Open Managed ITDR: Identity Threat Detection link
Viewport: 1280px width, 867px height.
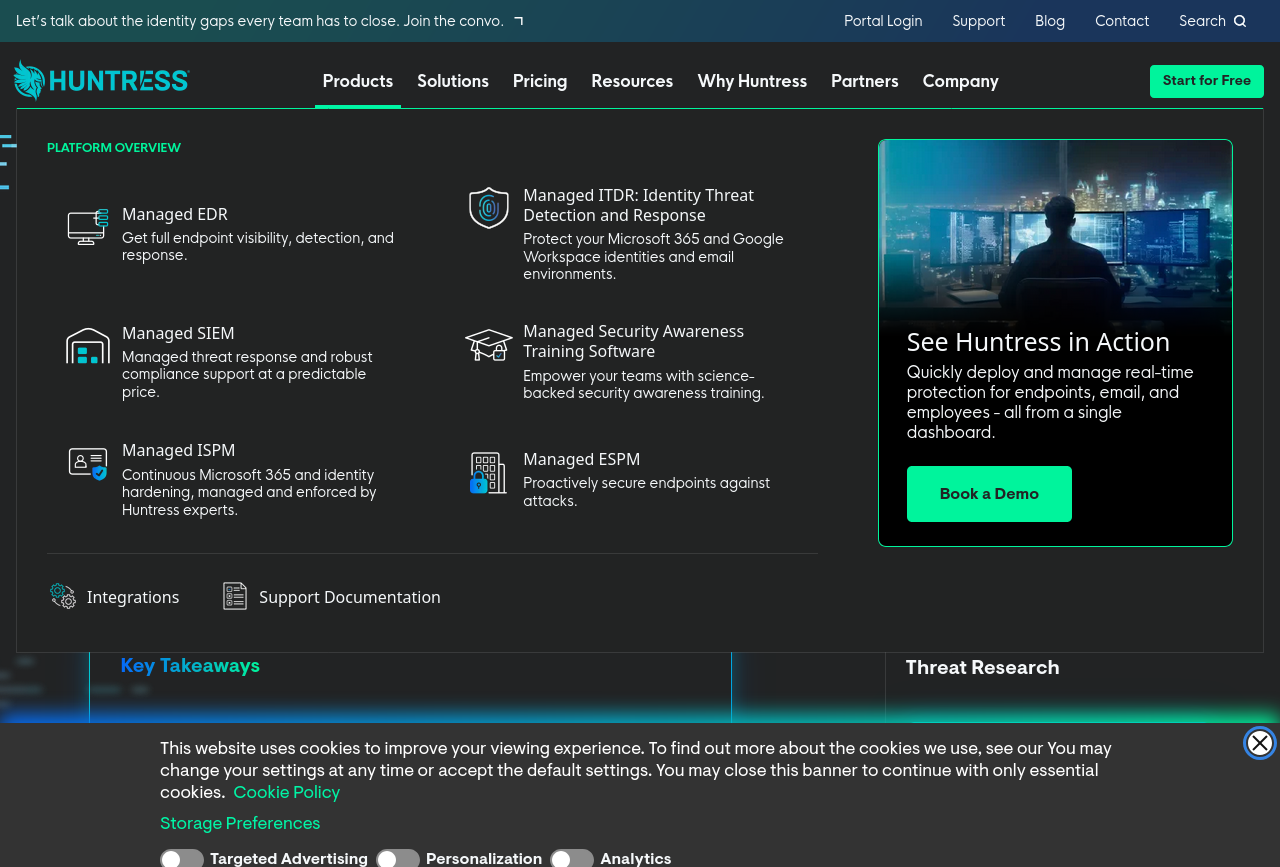click(638, 205)
